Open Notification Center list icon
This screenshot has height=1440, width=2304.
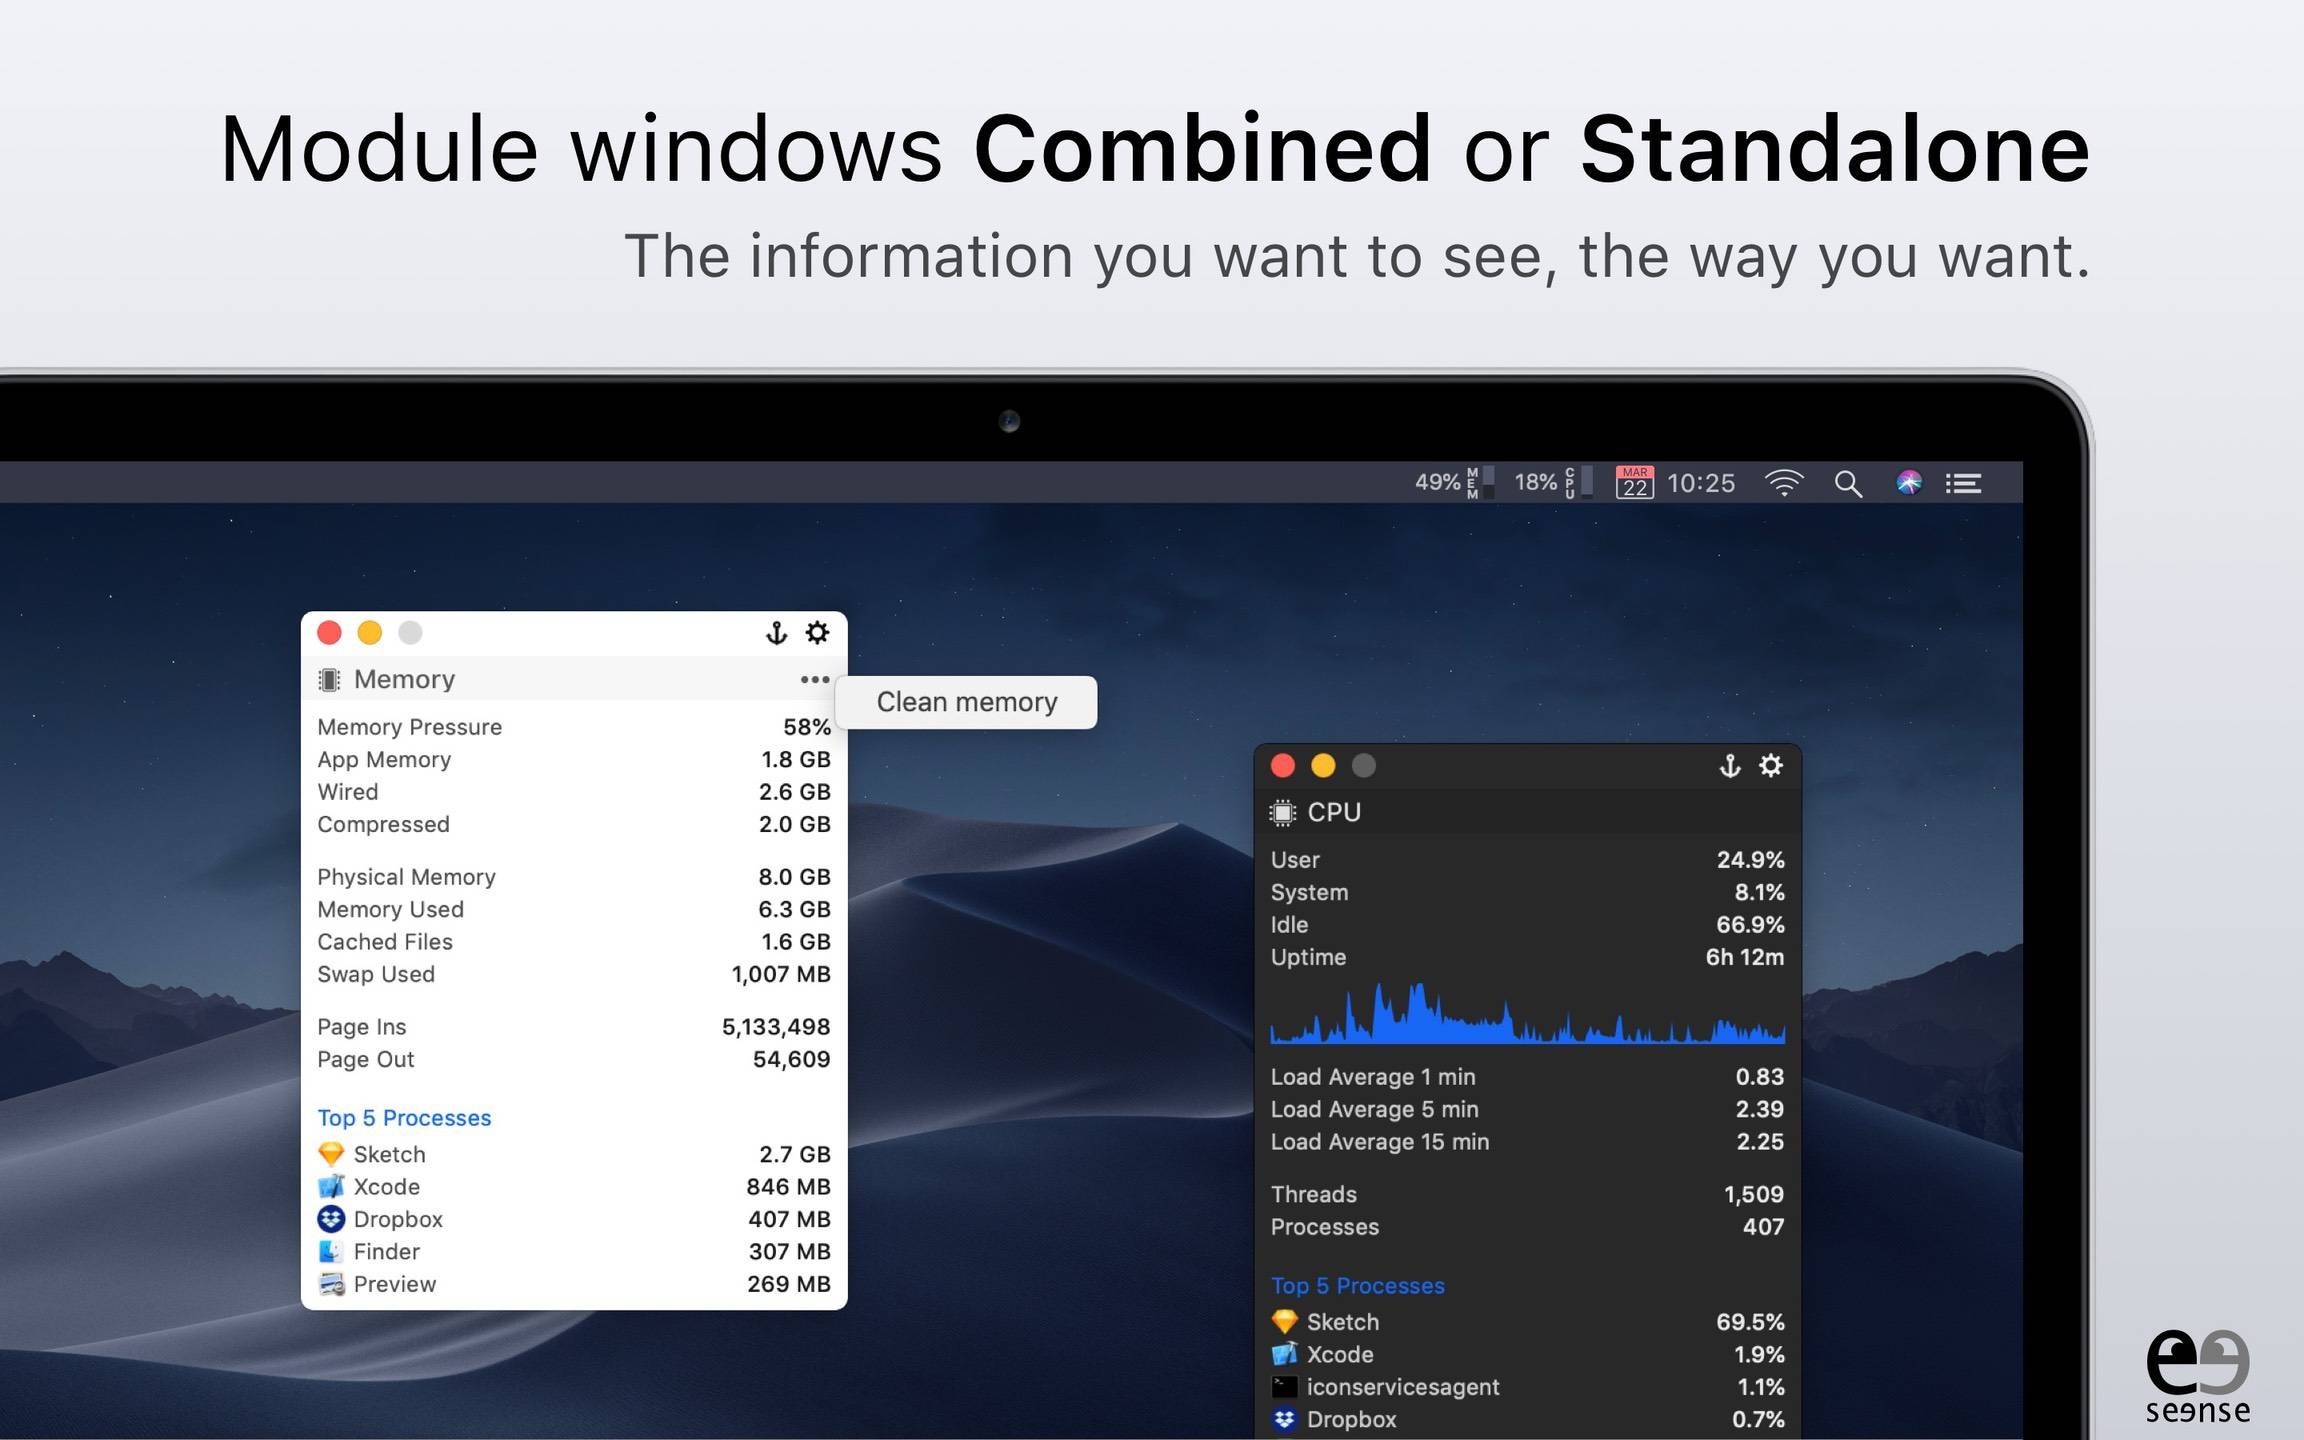click(x=1963, y=484)
